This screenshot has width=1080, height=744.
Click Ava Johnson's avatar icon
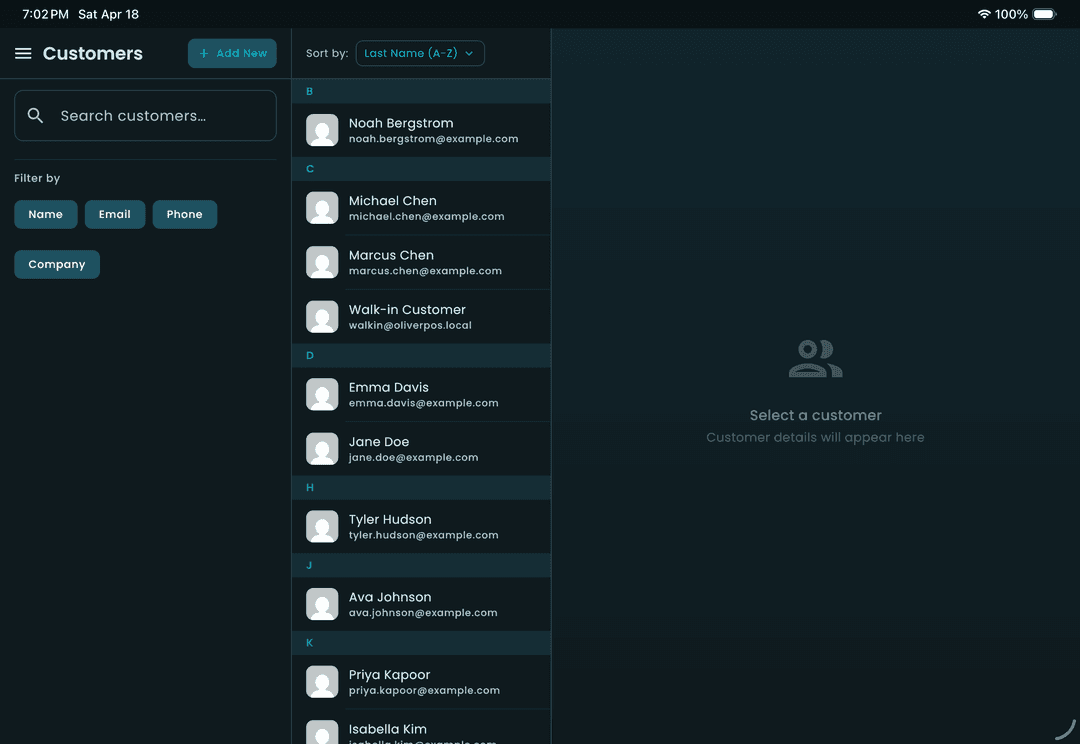tap(322, 604)
